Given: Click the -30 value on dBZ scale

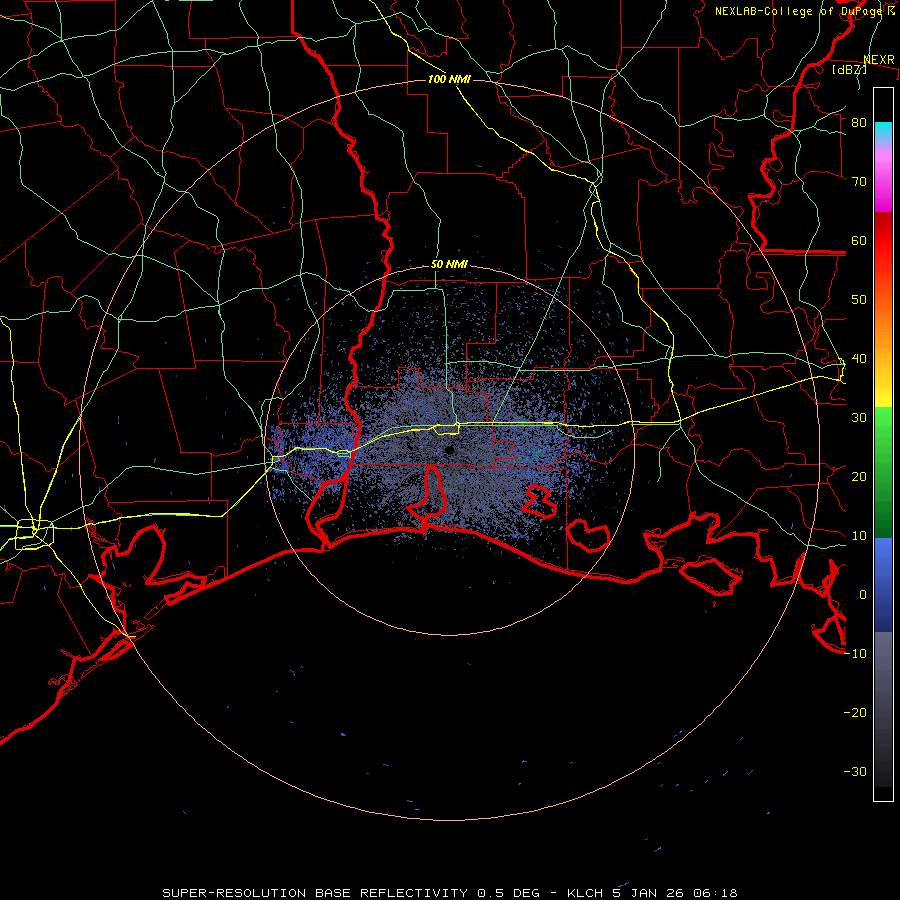Looking at the screenshot, I should pos(855,771).
